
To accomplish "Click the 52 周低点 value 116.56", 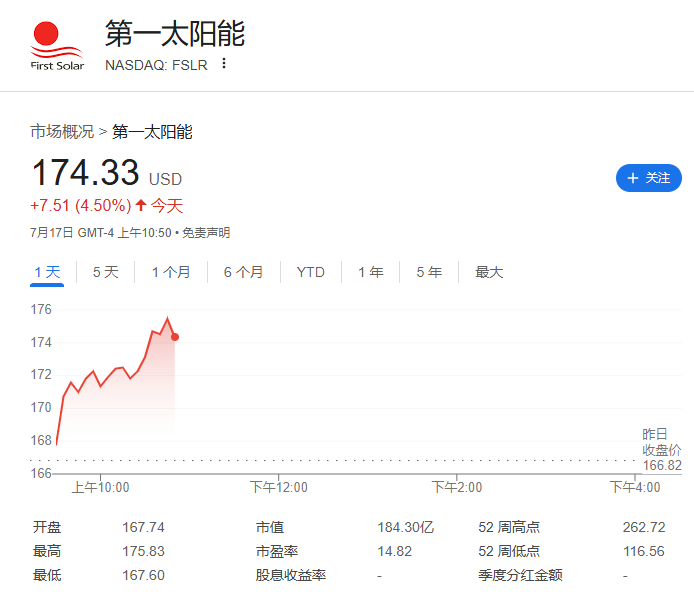I will pos(644,551).
